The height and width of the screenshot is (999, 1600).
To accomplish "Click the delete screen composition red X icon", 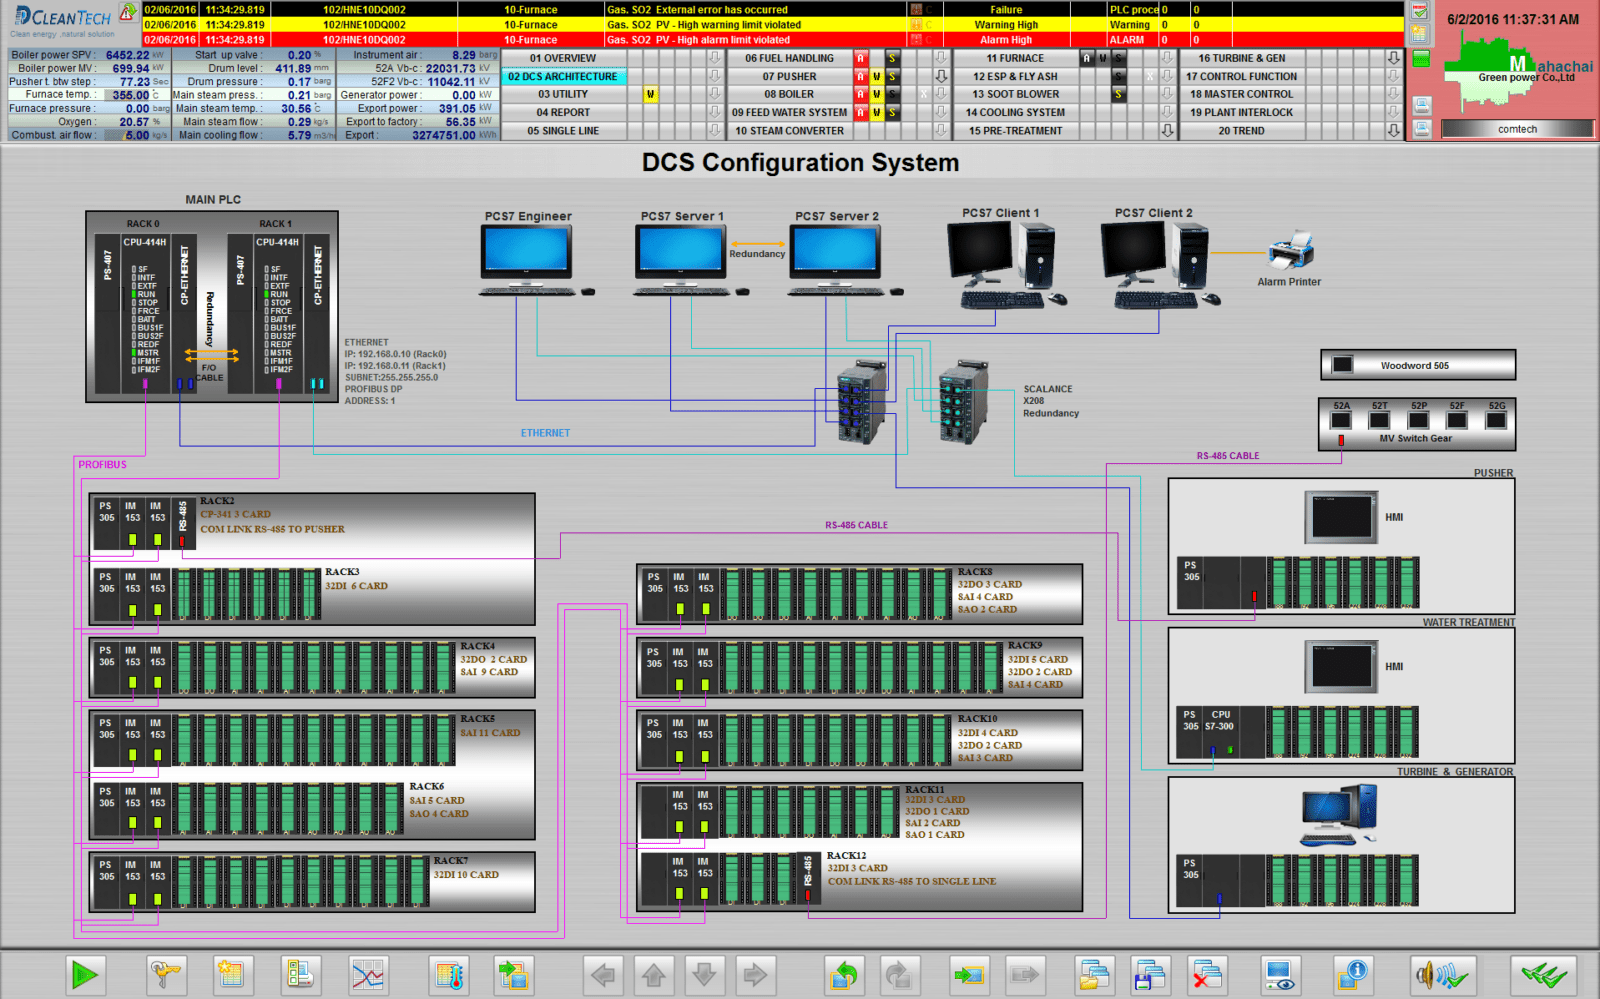I will click(x=1207, y=974).
